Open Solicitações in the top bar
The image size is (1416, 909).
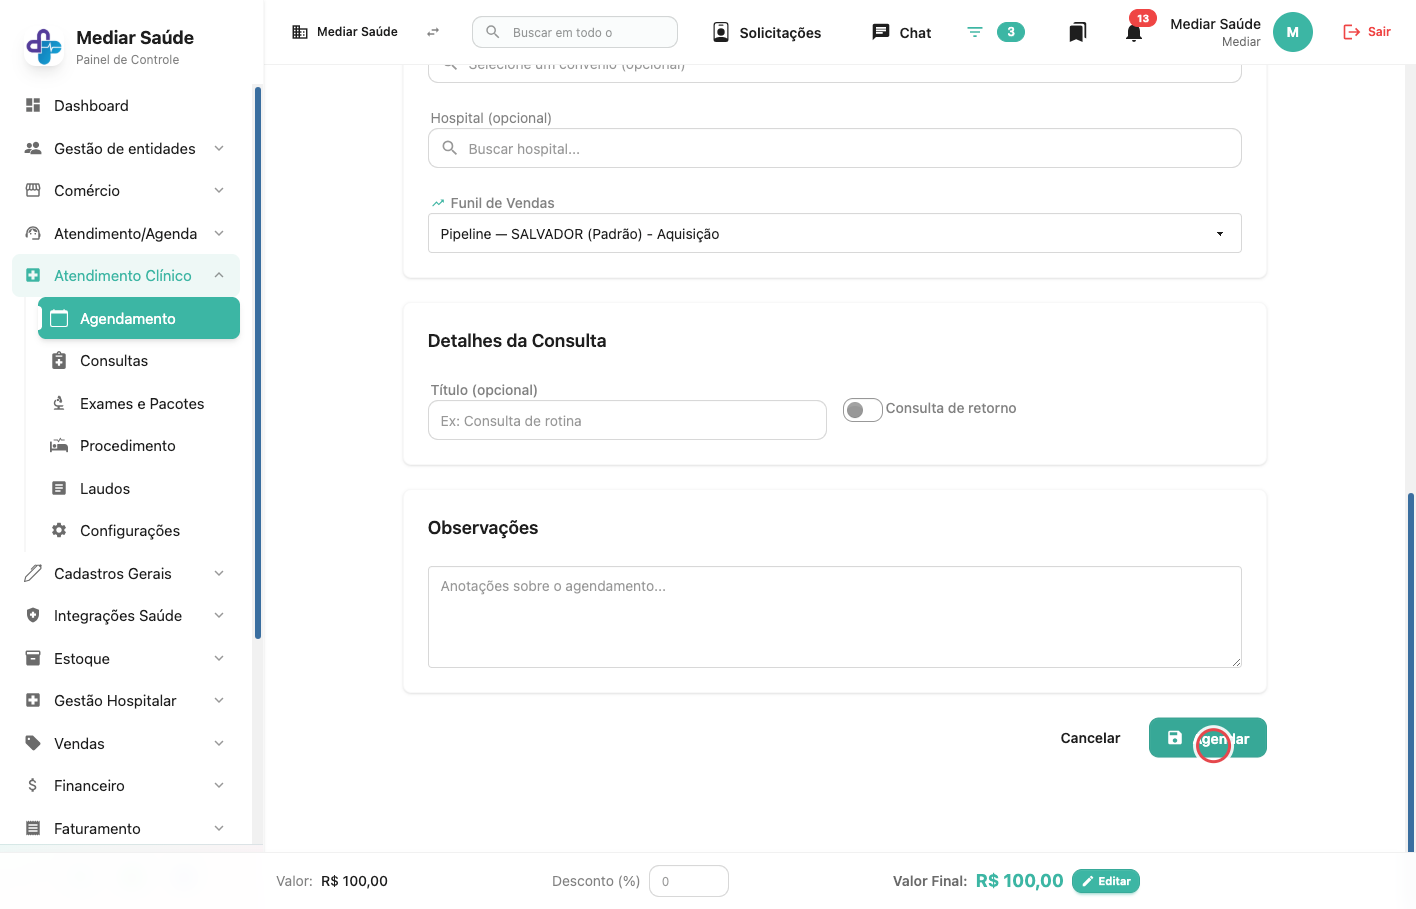coord(767,32)
